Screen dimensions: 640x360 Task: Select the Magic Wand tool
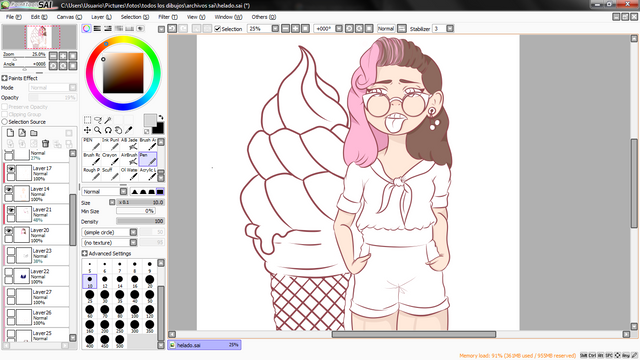[x=108, y=120]
